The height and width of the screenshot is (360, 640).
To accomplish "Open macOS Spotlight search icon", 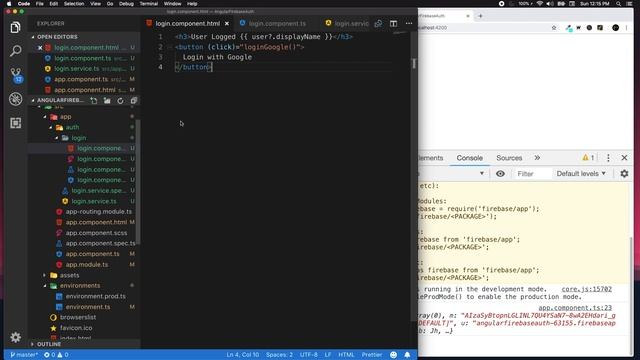I will 619,4.
